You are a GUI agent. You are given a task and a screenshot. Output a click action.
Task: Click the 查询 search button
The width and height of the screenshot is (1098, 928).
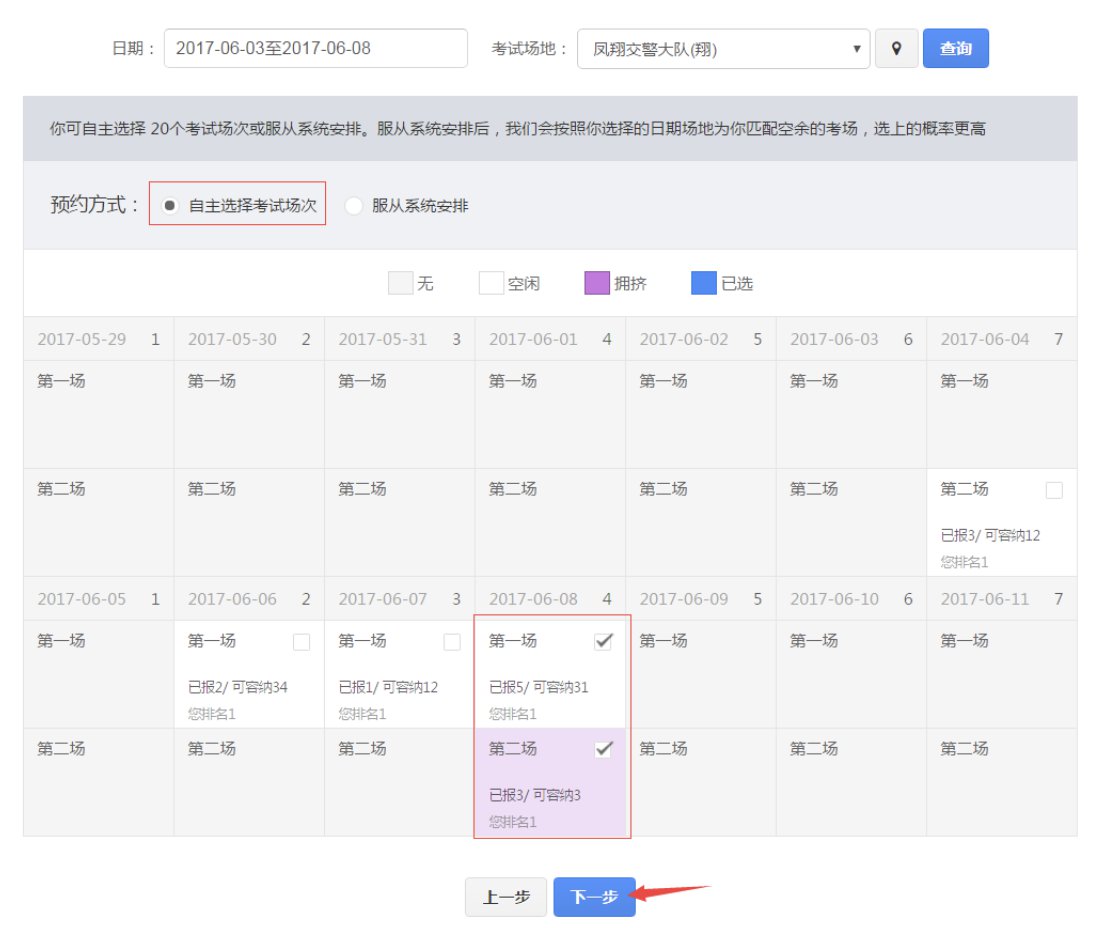click(955, 48)
